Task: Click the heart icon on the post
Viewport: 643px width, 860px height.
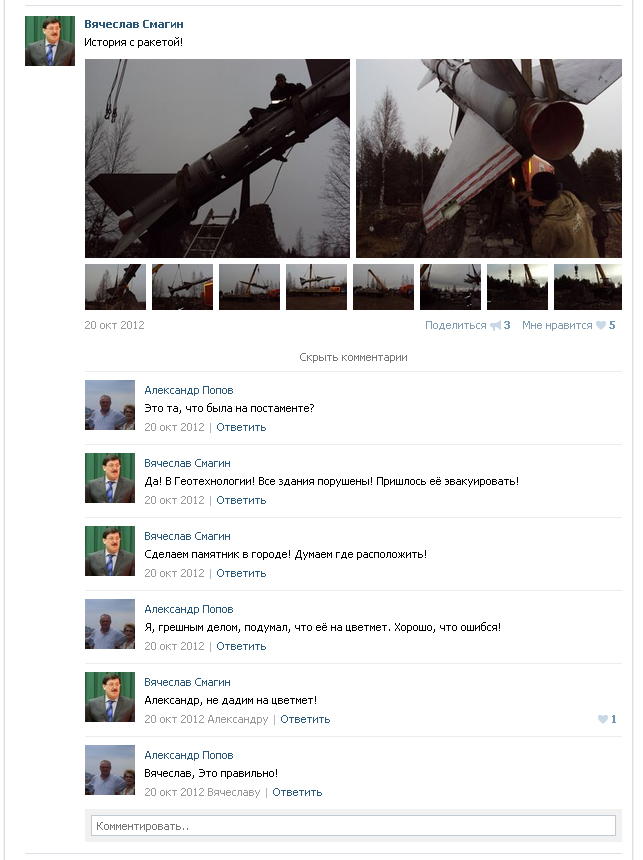Action: [x=601, y=326]
